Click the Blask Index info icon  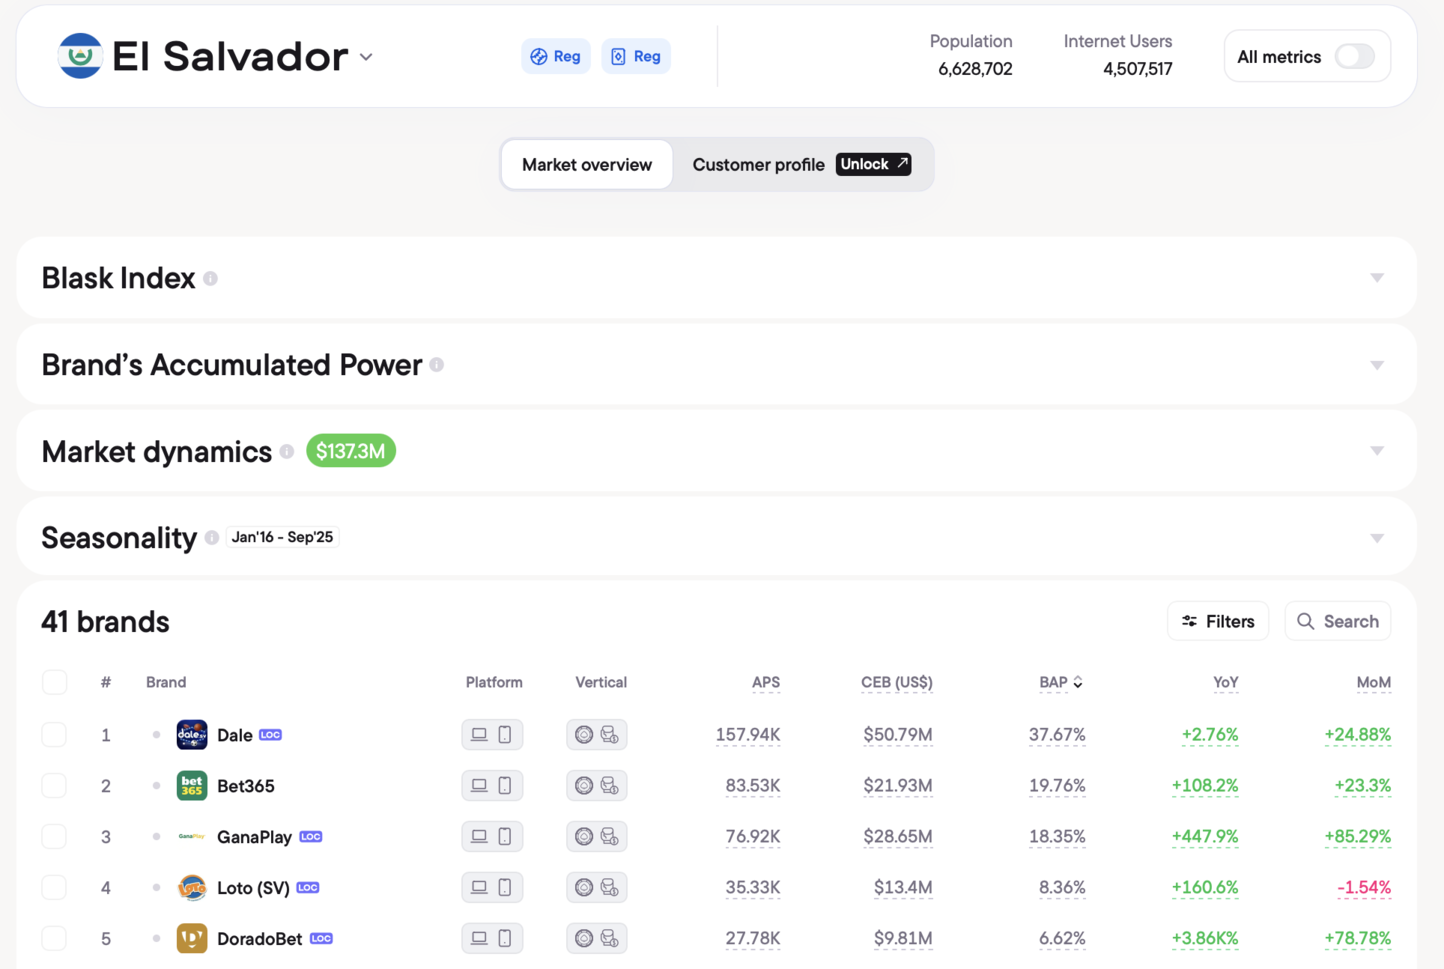tap(210, 279)
